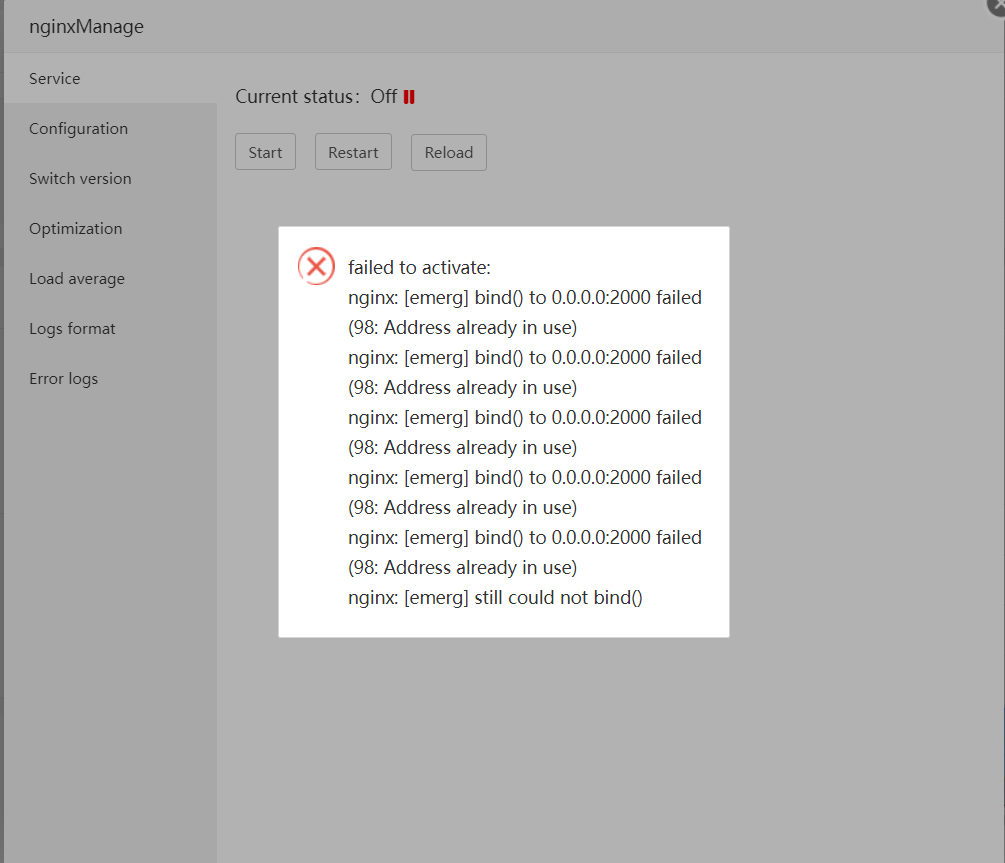Image resolution: width=1005 pixels, height=863 pixels.
Task: Select Switch version in sidebar
Action: [80, 178]
